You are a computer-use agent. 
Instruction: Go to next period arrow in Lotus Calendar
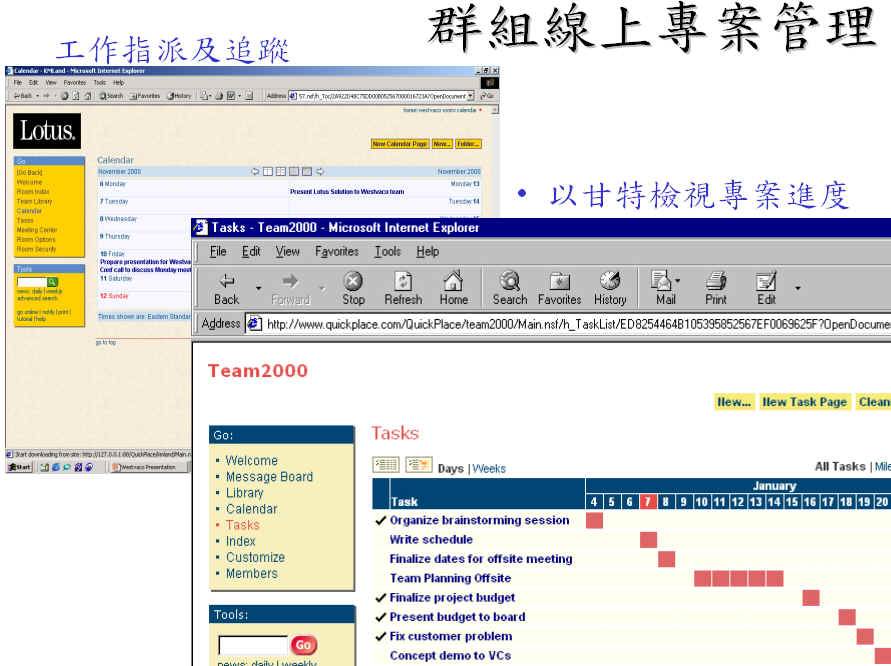[320, 172]
